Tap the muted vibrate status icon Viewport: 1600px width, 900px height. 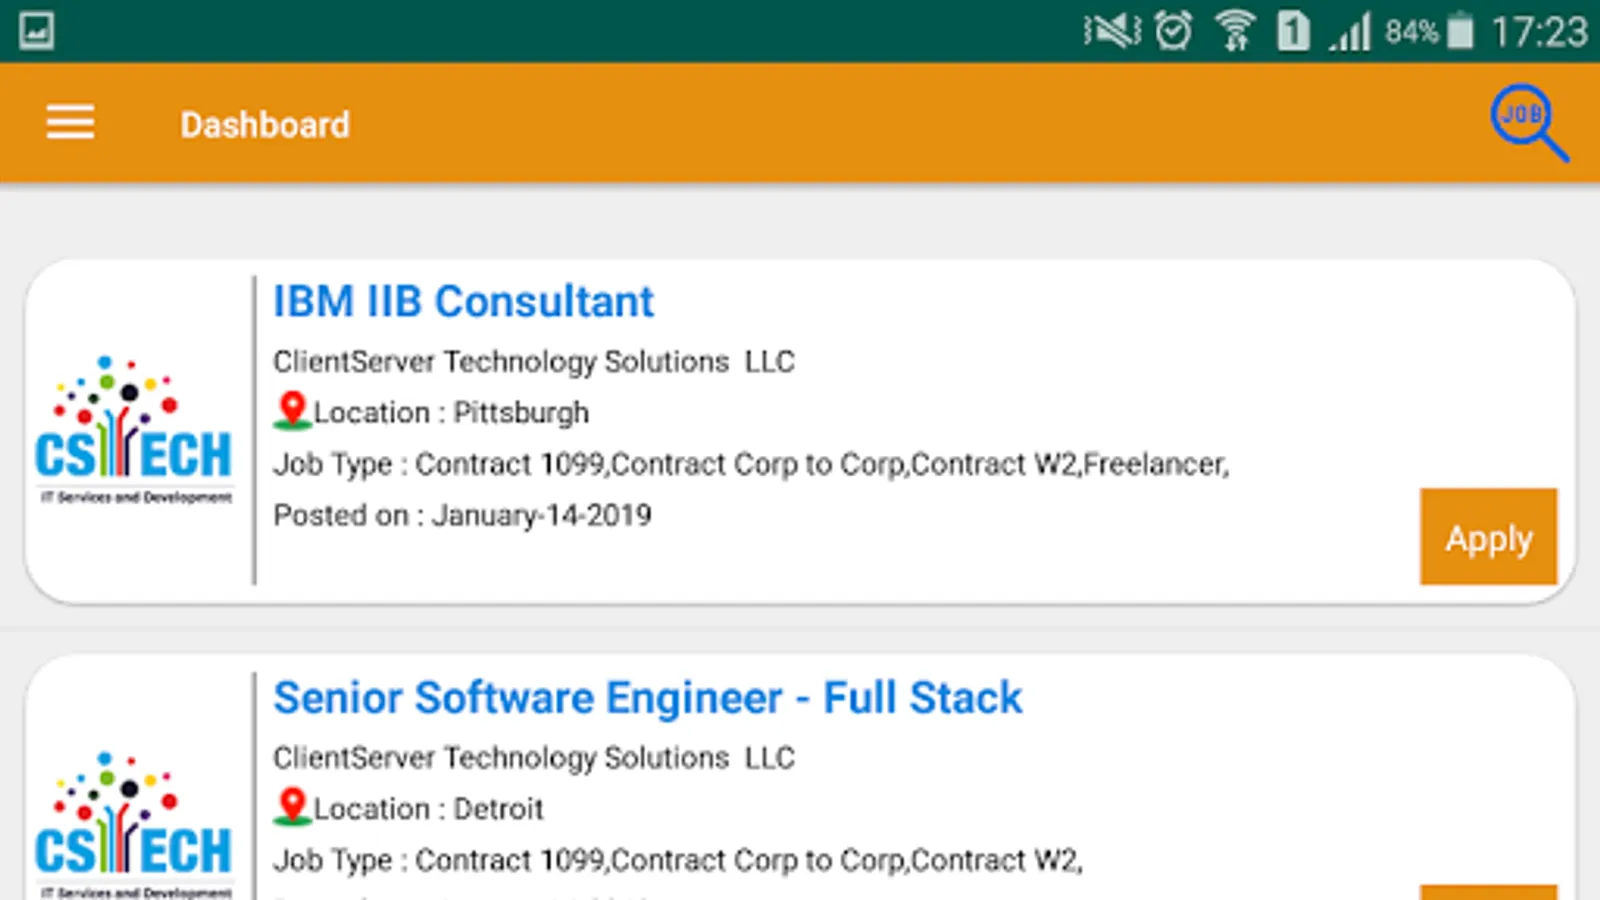1112,30
